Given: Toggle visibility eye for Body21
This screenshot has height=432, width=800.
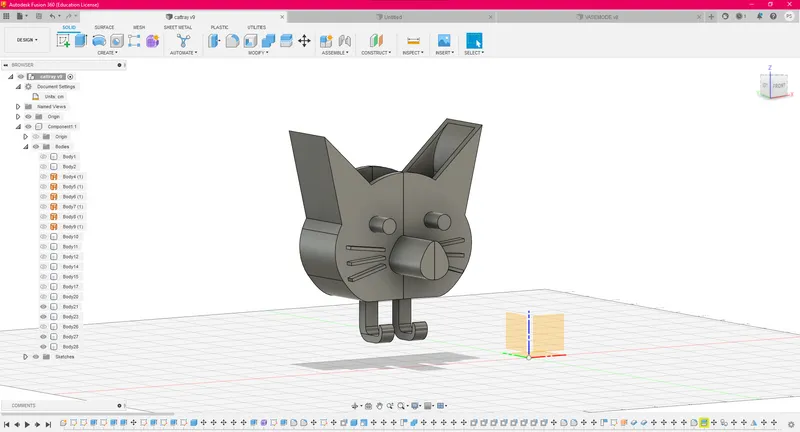Looking at the screenshot, I should (43, 307).
